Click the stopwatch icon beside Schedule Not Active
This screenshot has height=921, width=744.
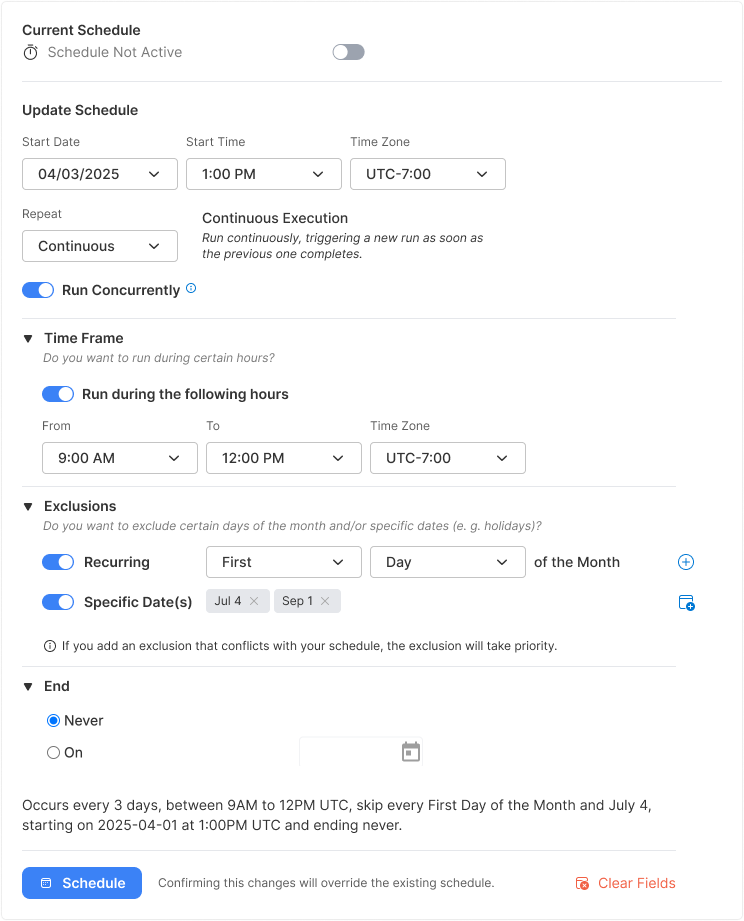coord(31,53)
